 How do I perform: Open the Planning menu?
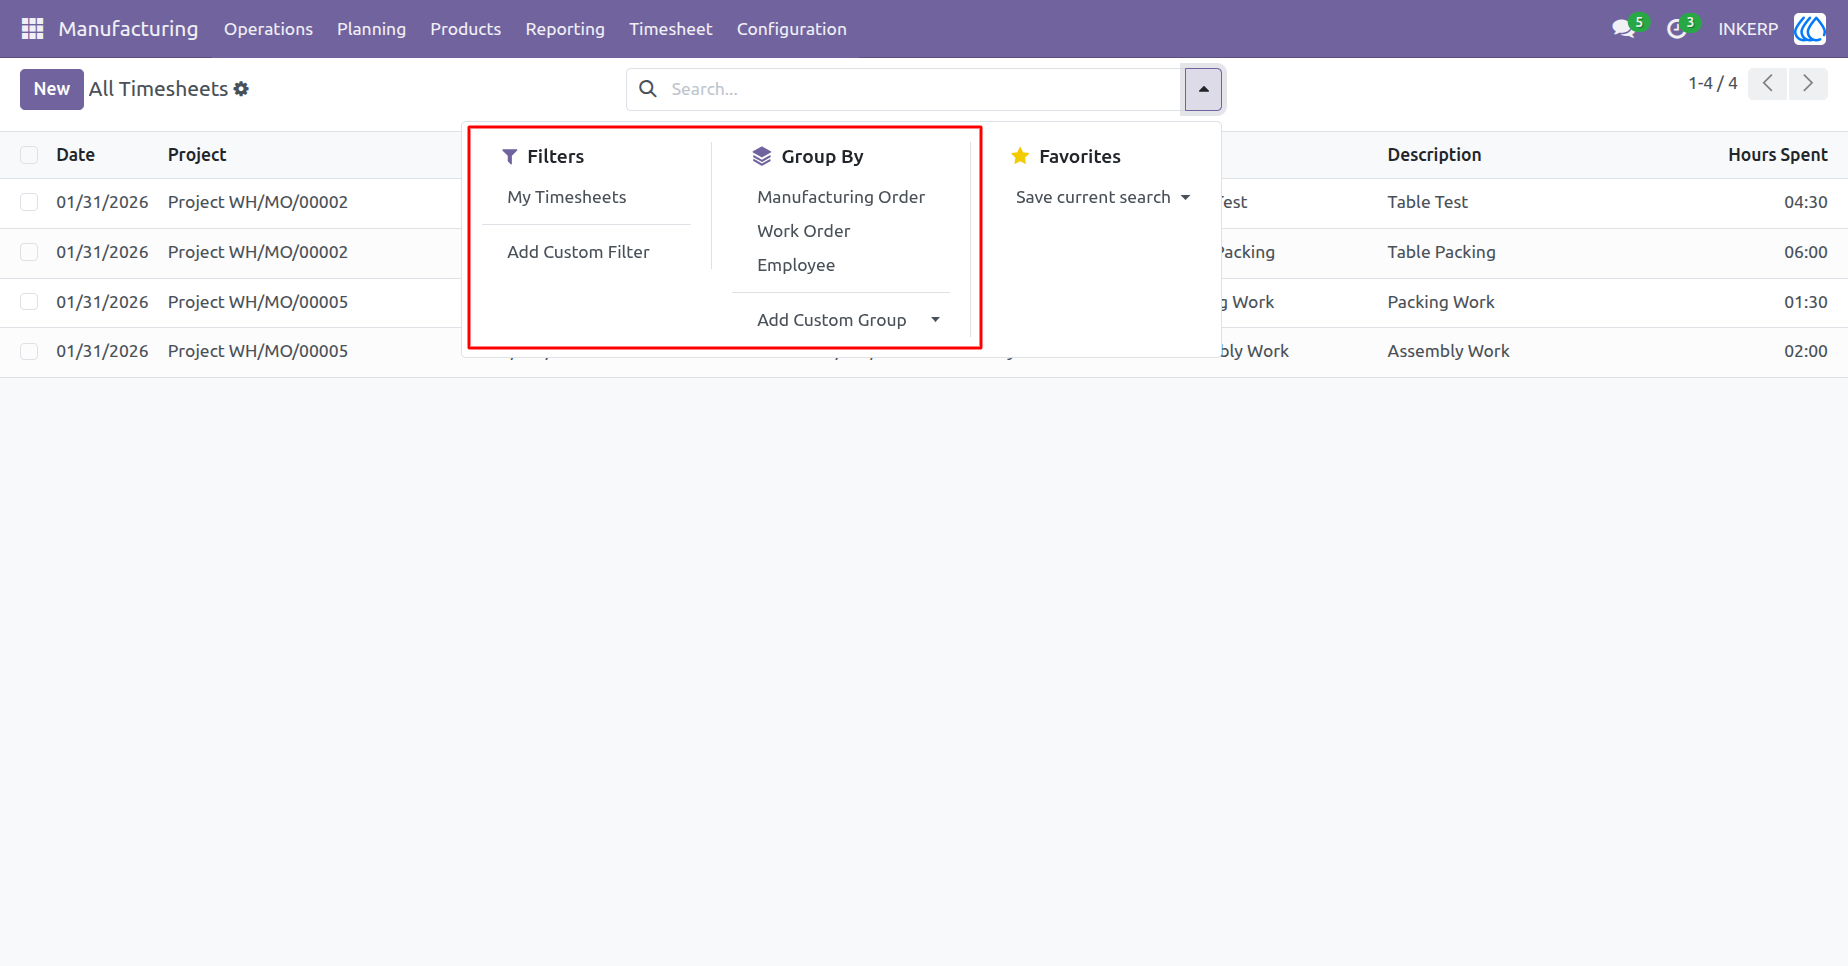coord(371,29)
